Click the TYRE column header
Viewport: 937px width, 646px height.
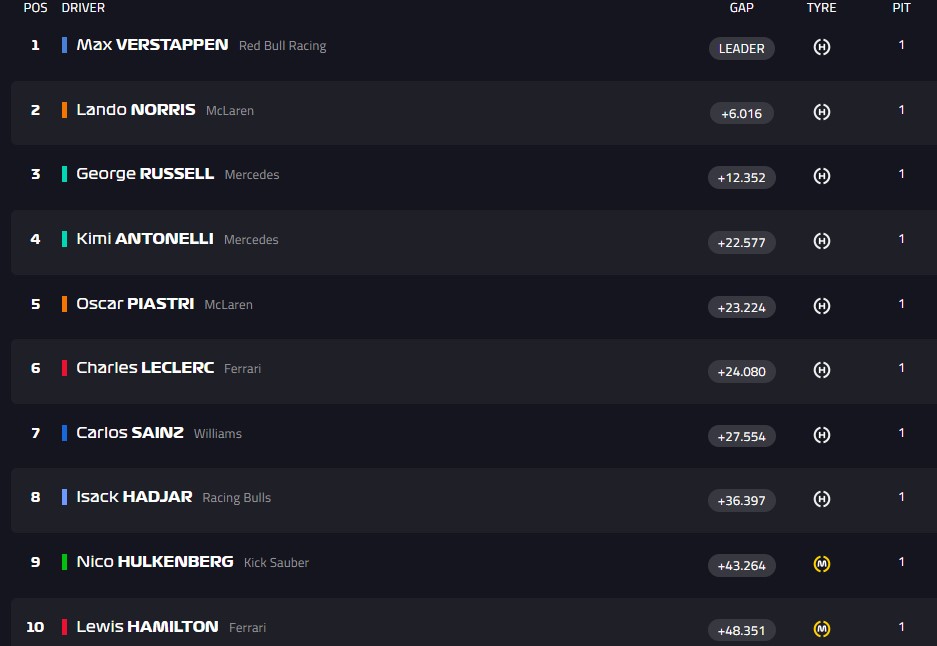[821, 8]
